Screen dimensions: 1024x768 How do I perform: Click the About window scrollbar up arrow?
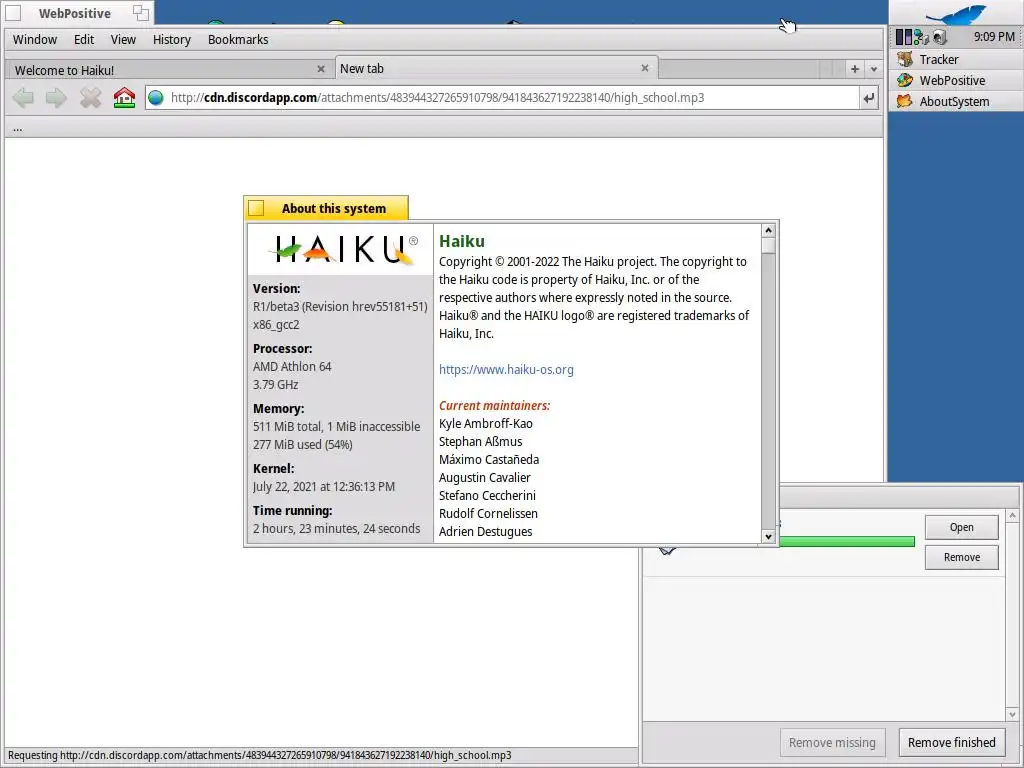768,231
